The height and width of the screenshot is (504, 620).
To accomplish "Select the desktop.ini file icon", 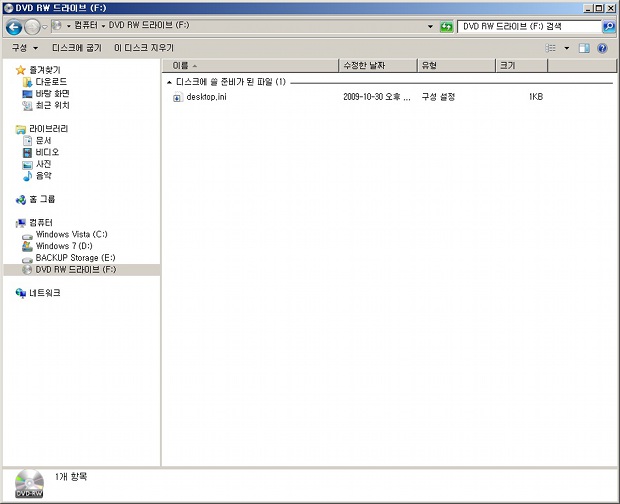I will click(x=178, y=97).
